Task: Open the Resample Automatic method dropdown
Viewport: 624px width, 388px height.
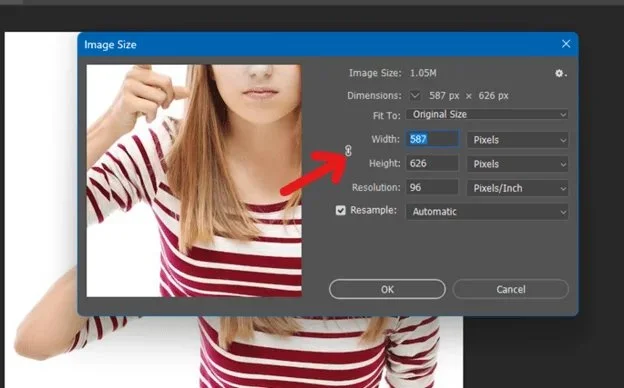Action: (x=487, y=212)
